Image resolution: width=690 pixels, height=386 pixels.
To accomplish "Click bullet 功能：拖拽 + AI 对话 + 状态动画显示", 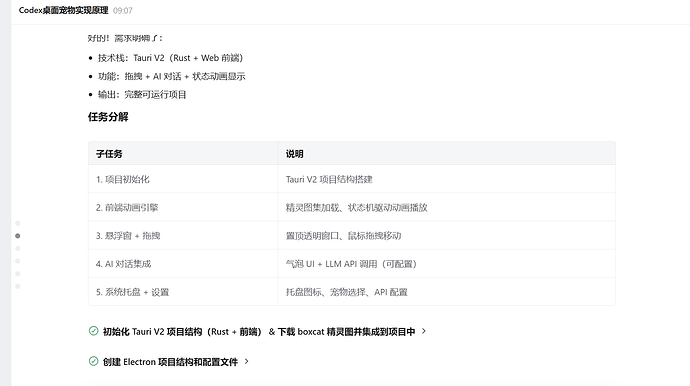I will click(172, 76).
